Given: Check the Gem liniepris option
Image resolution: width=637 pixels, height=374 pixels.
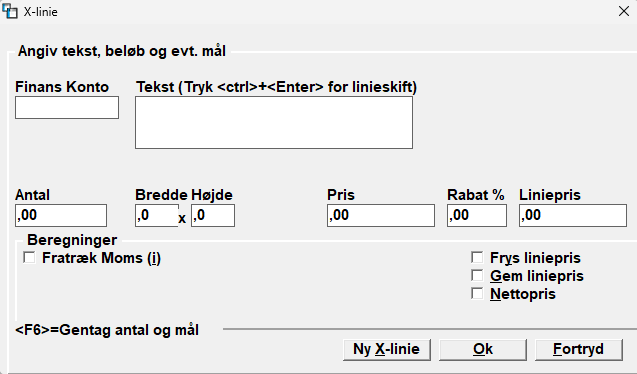Looking at the screenshot, I should [477, 275].
